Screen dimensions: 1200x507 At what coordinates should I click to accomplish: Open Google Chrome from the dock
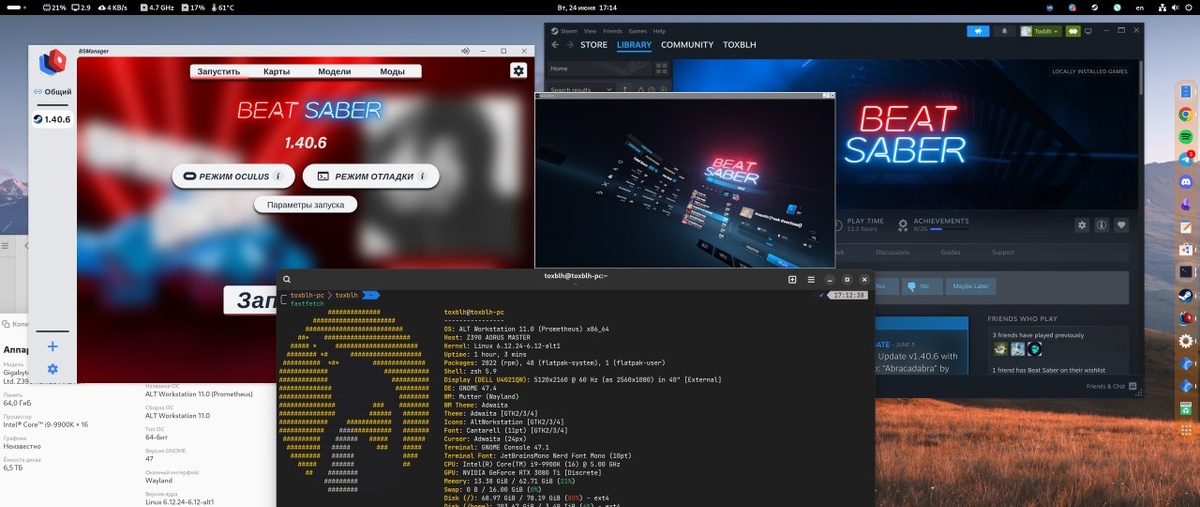(x=1186, y=113)
